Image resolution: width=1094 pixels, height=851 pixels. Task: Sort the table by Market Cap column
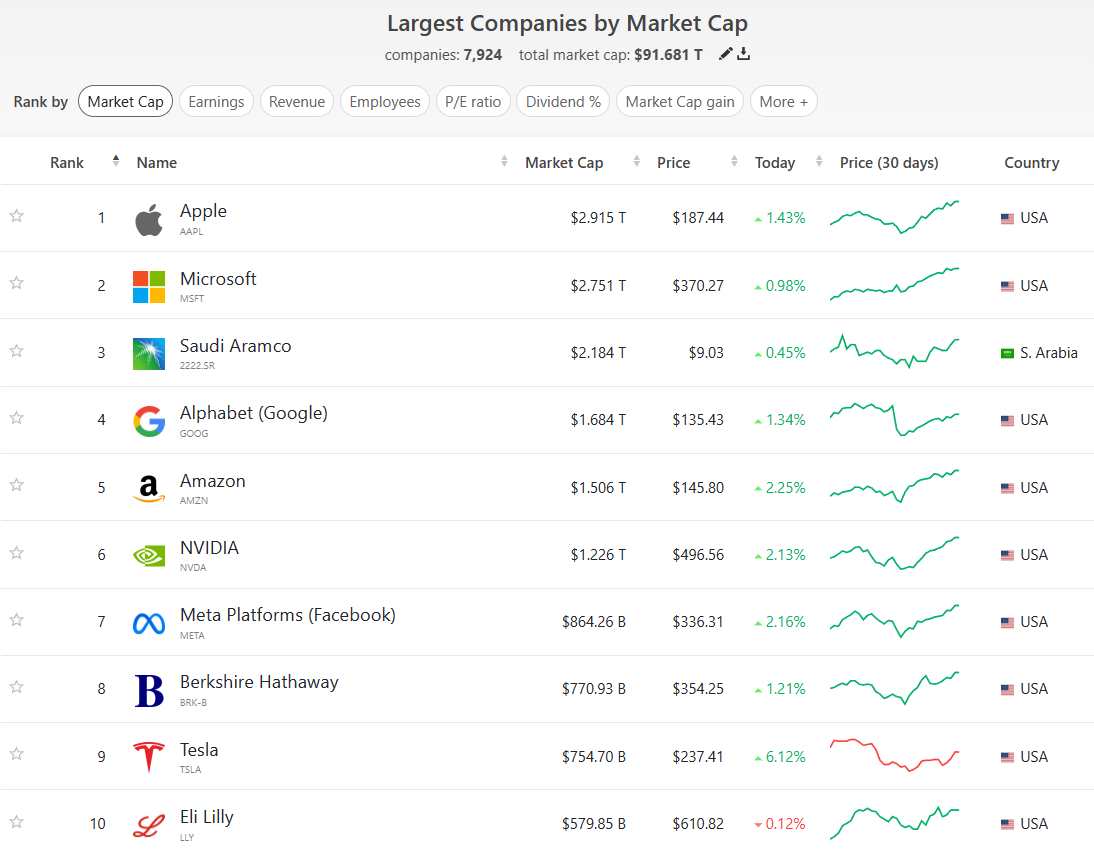point(564,163)
